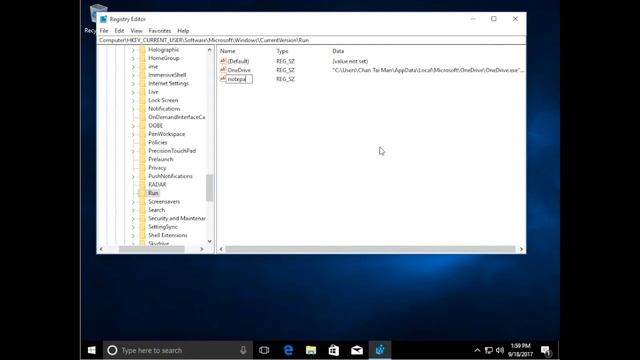Screen dimensions: 640x360
Task: Click tree pane scroll down arrow
Action: [x=210, y=241]
